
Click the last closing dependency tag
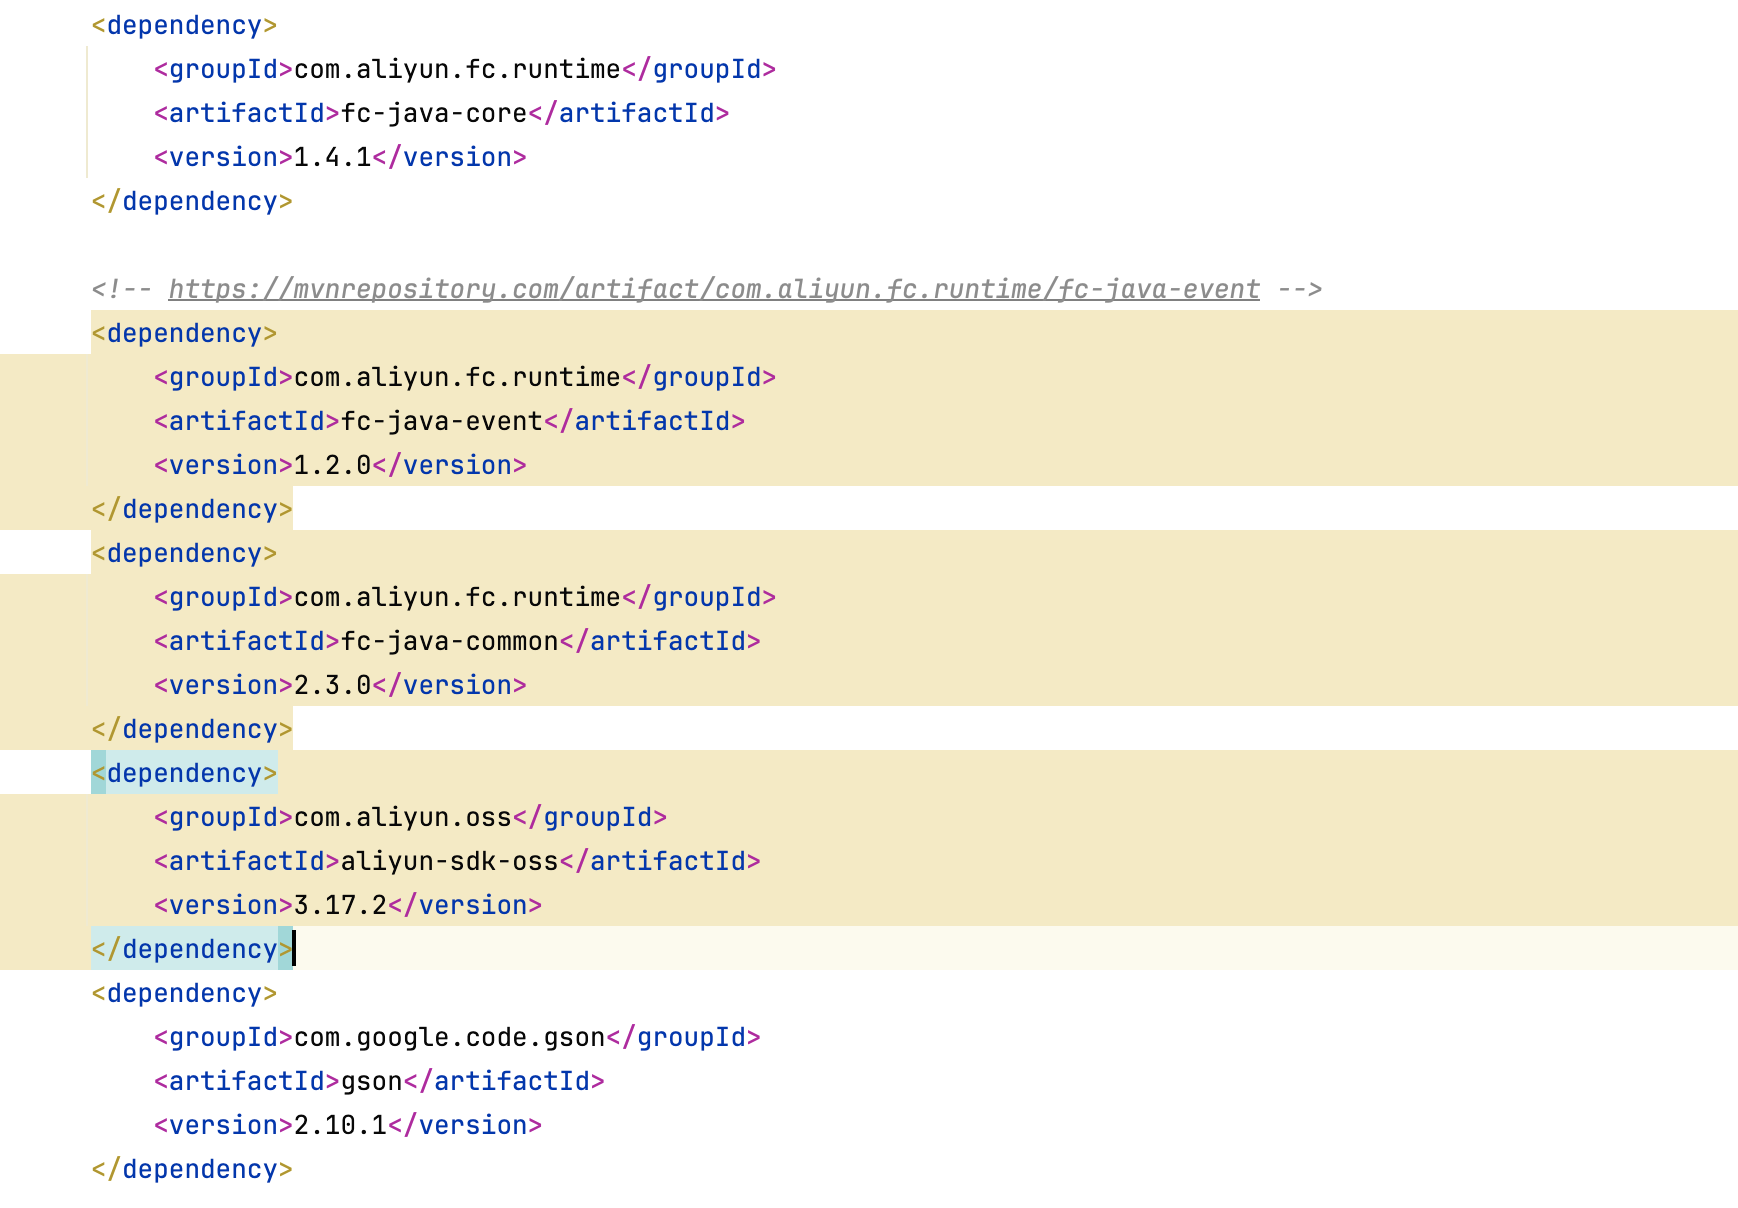[x=192, y=1169]
